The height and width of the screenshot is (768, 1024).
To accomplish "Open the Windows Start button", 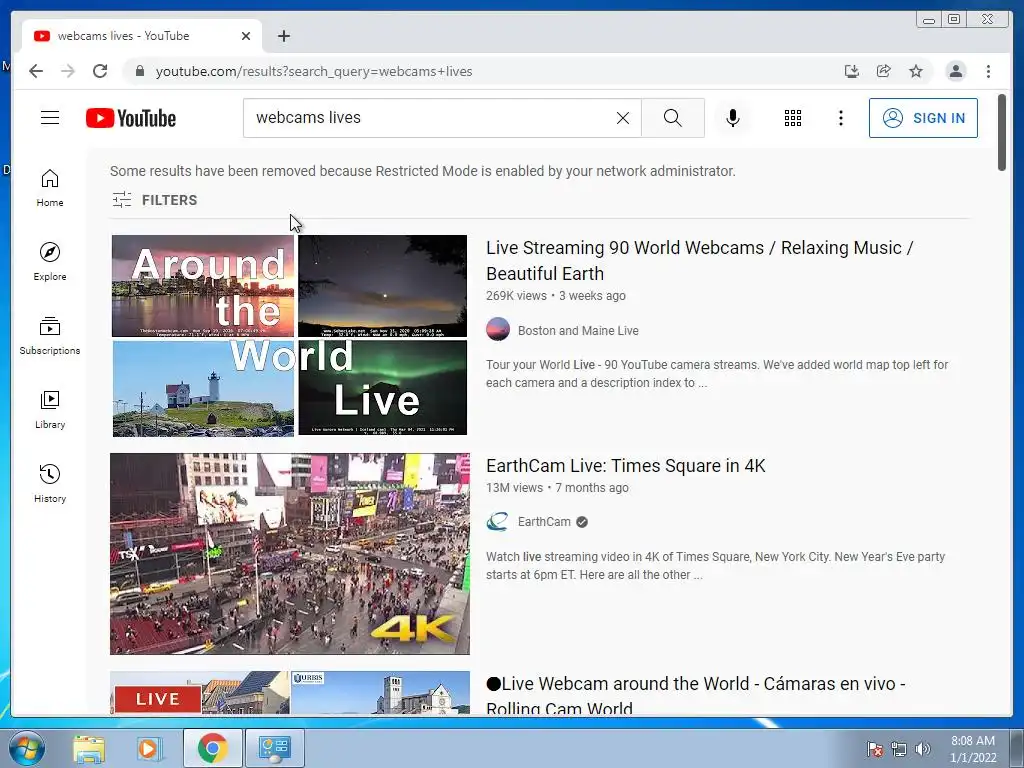I will (x=27, y=748).
